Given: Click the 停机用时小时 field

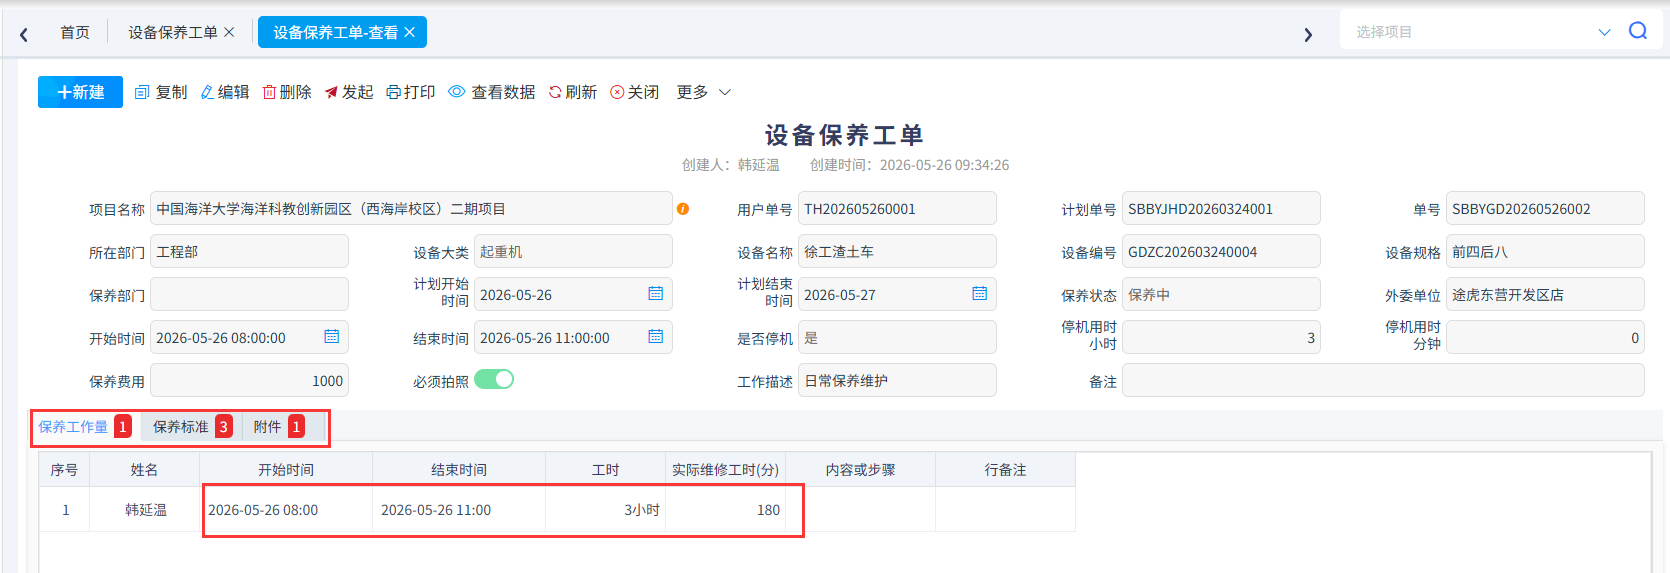Looking at the screenshot, I should pos(1221,338).
